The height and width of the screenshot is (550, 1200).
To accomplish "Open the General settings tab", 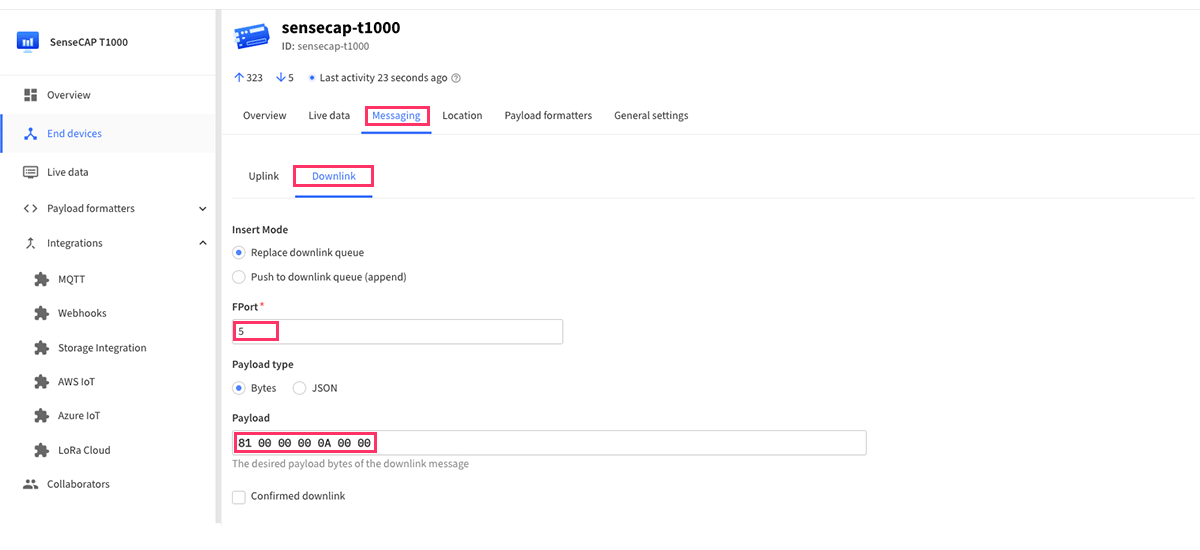I will [x=651, y=116].
